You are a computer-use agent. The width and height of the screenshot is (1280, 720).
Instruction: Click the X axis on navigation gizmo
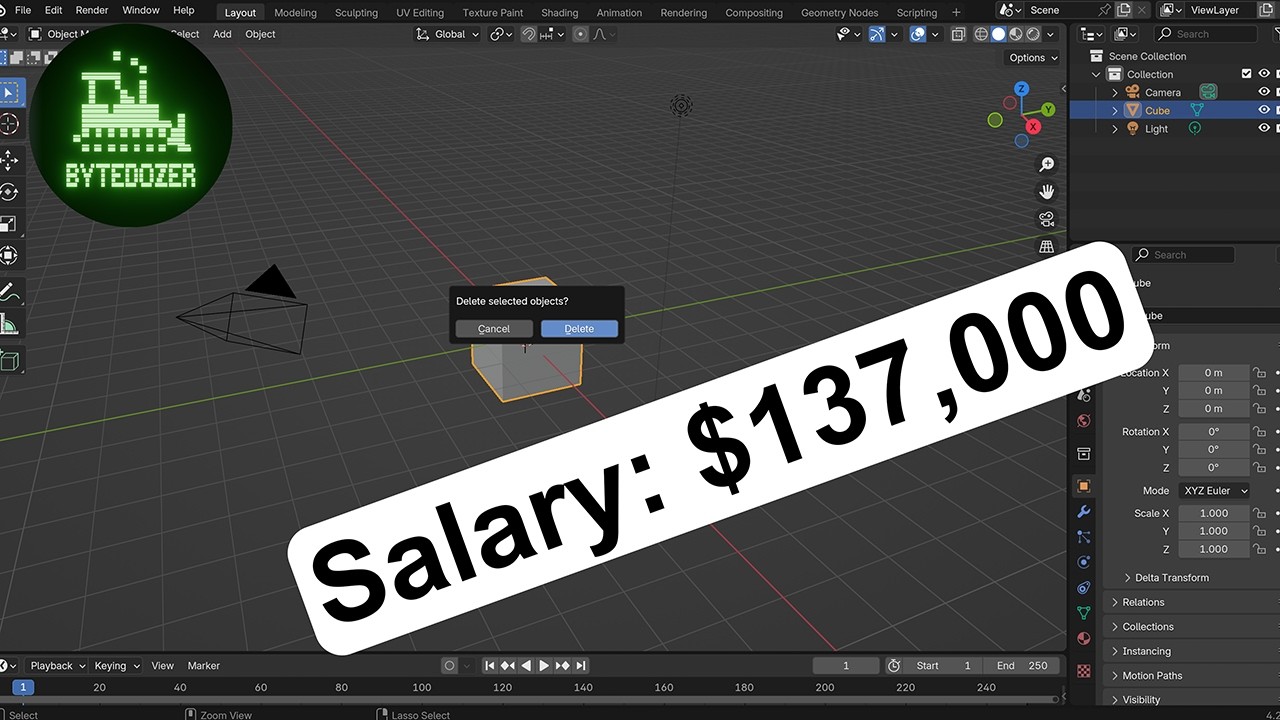point(1034,127)
